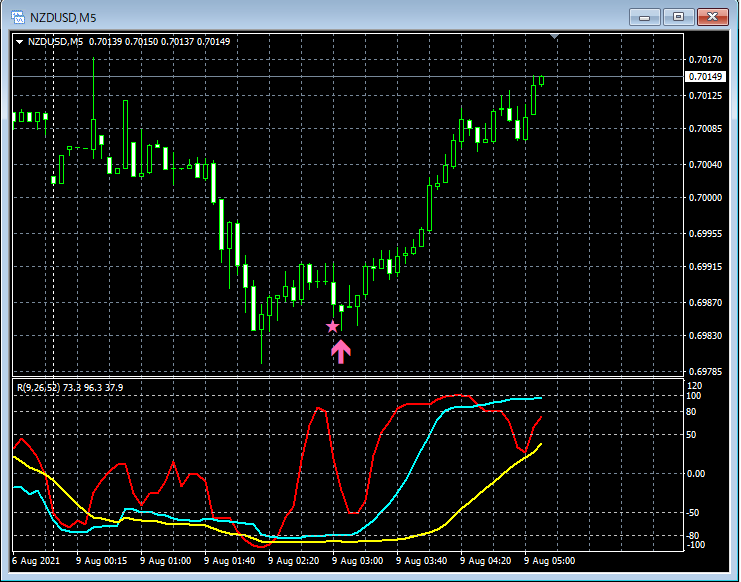
Task: Select the pink star signal marker
Action: [x=333, y=326]
